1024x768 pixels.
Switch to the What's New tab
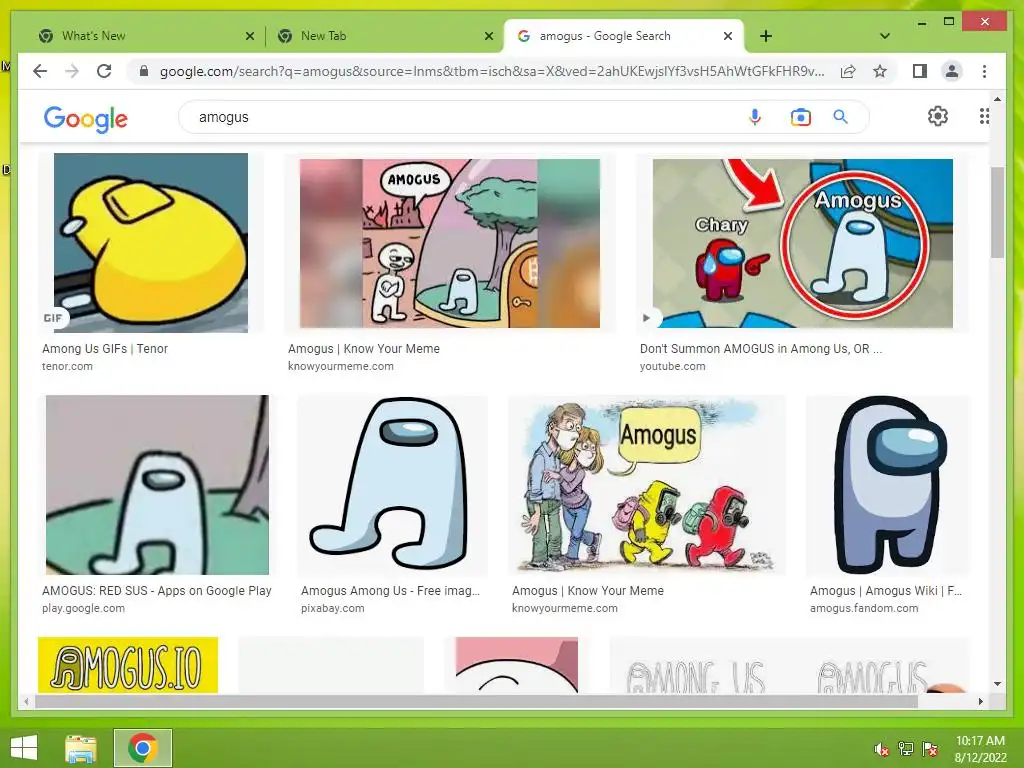[x=144, y=36]
